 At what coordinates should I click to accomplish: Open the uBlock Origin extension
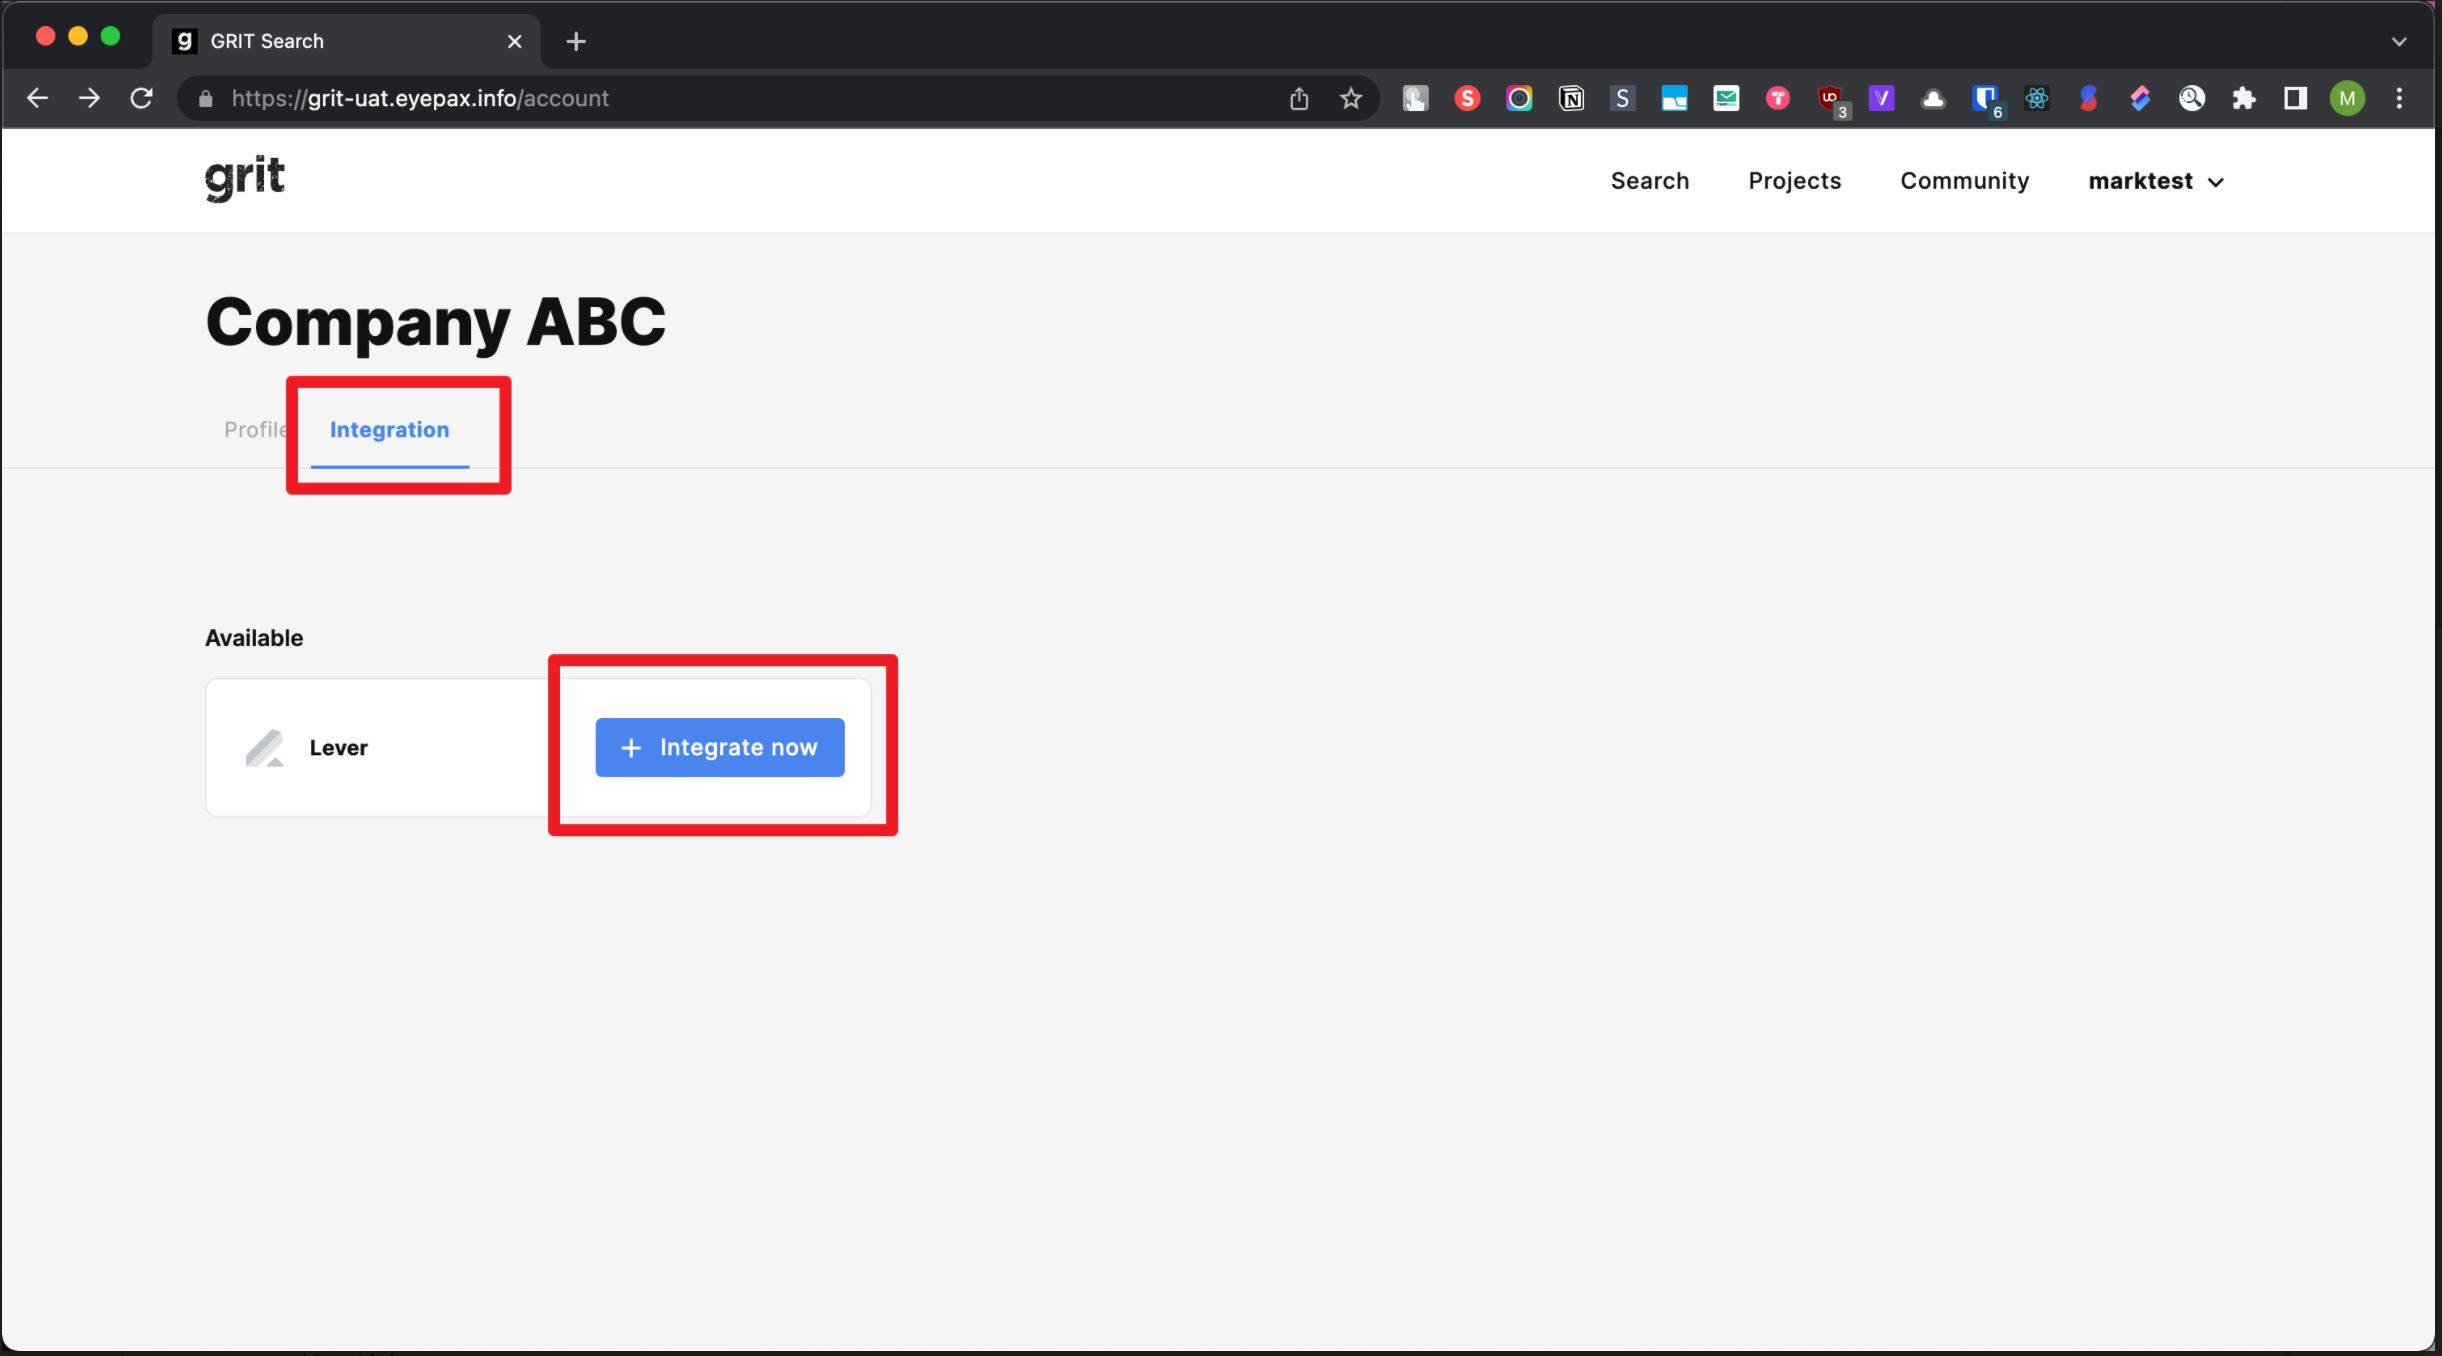(x=1831, y=98)
